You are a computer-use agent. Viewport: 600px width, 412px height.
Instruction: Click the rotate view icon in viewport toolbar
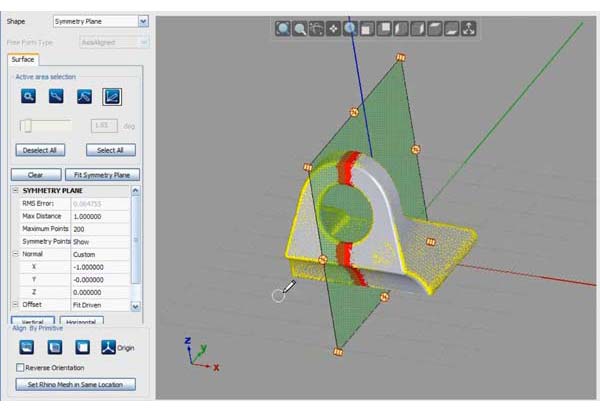click(317, 29)
